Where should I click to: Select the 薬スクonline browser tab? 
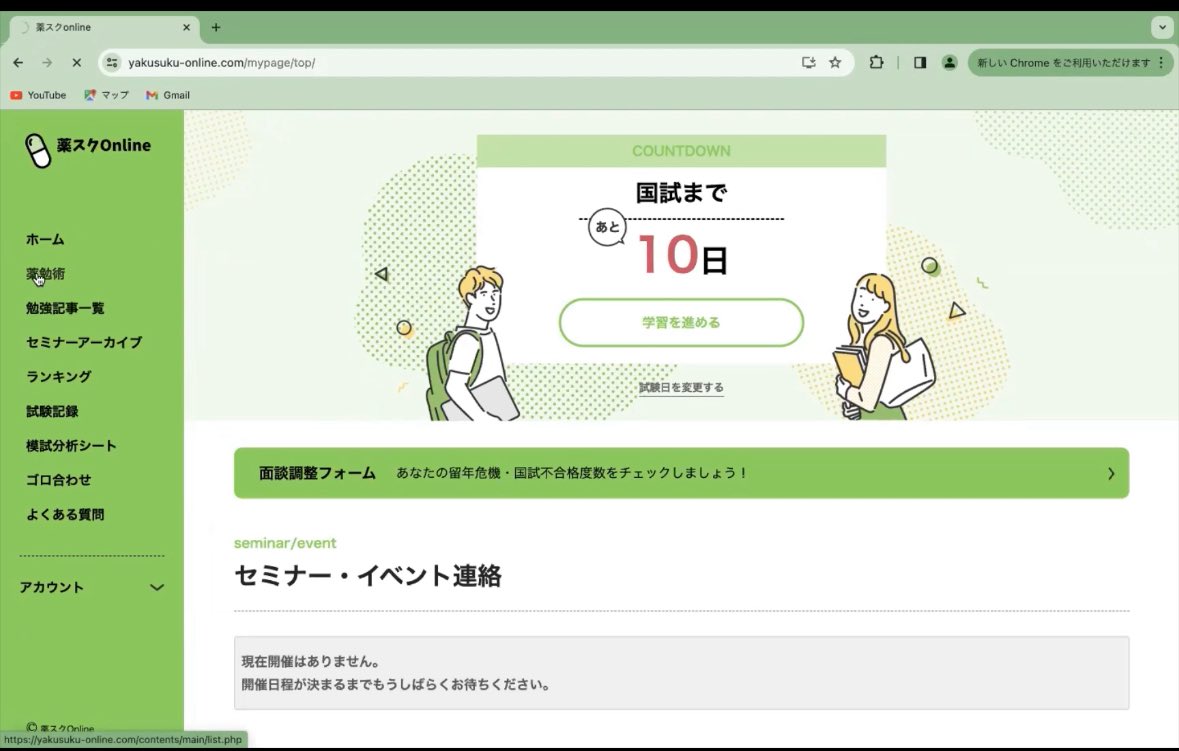pyautogui.click(x=103, y=27)
